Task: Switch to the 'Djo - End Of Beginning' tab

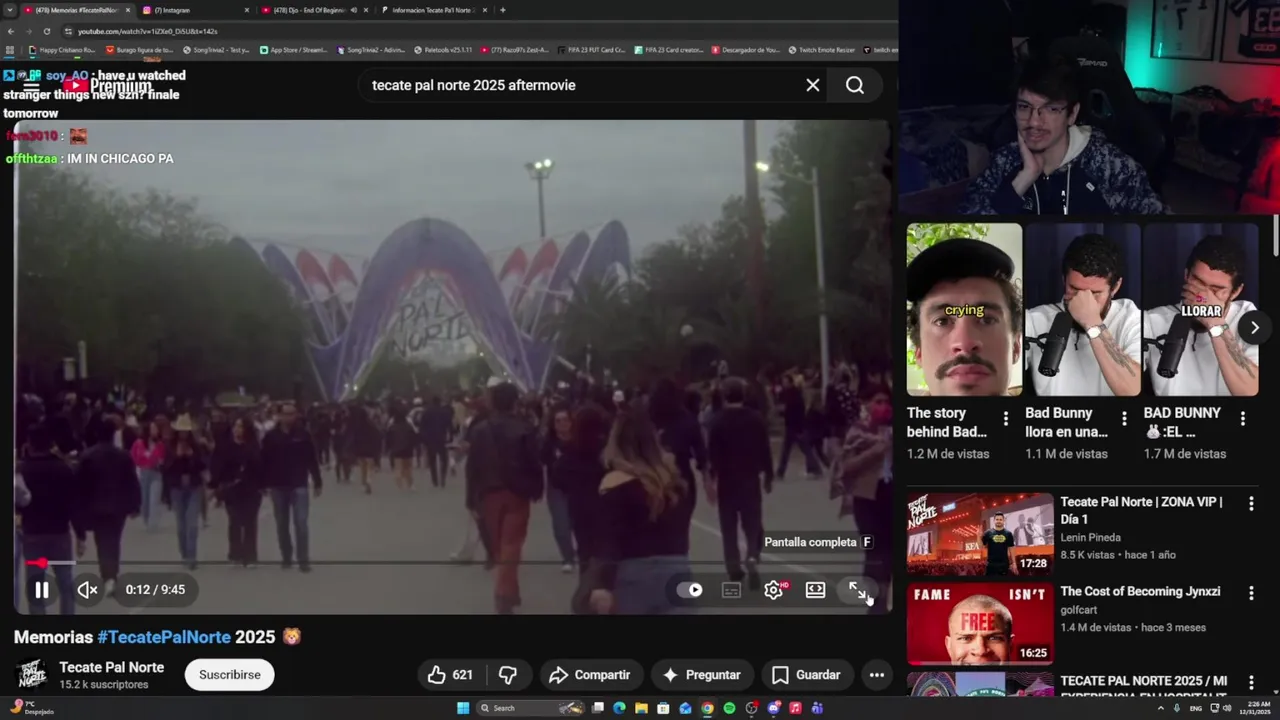Action: (313, 10)
